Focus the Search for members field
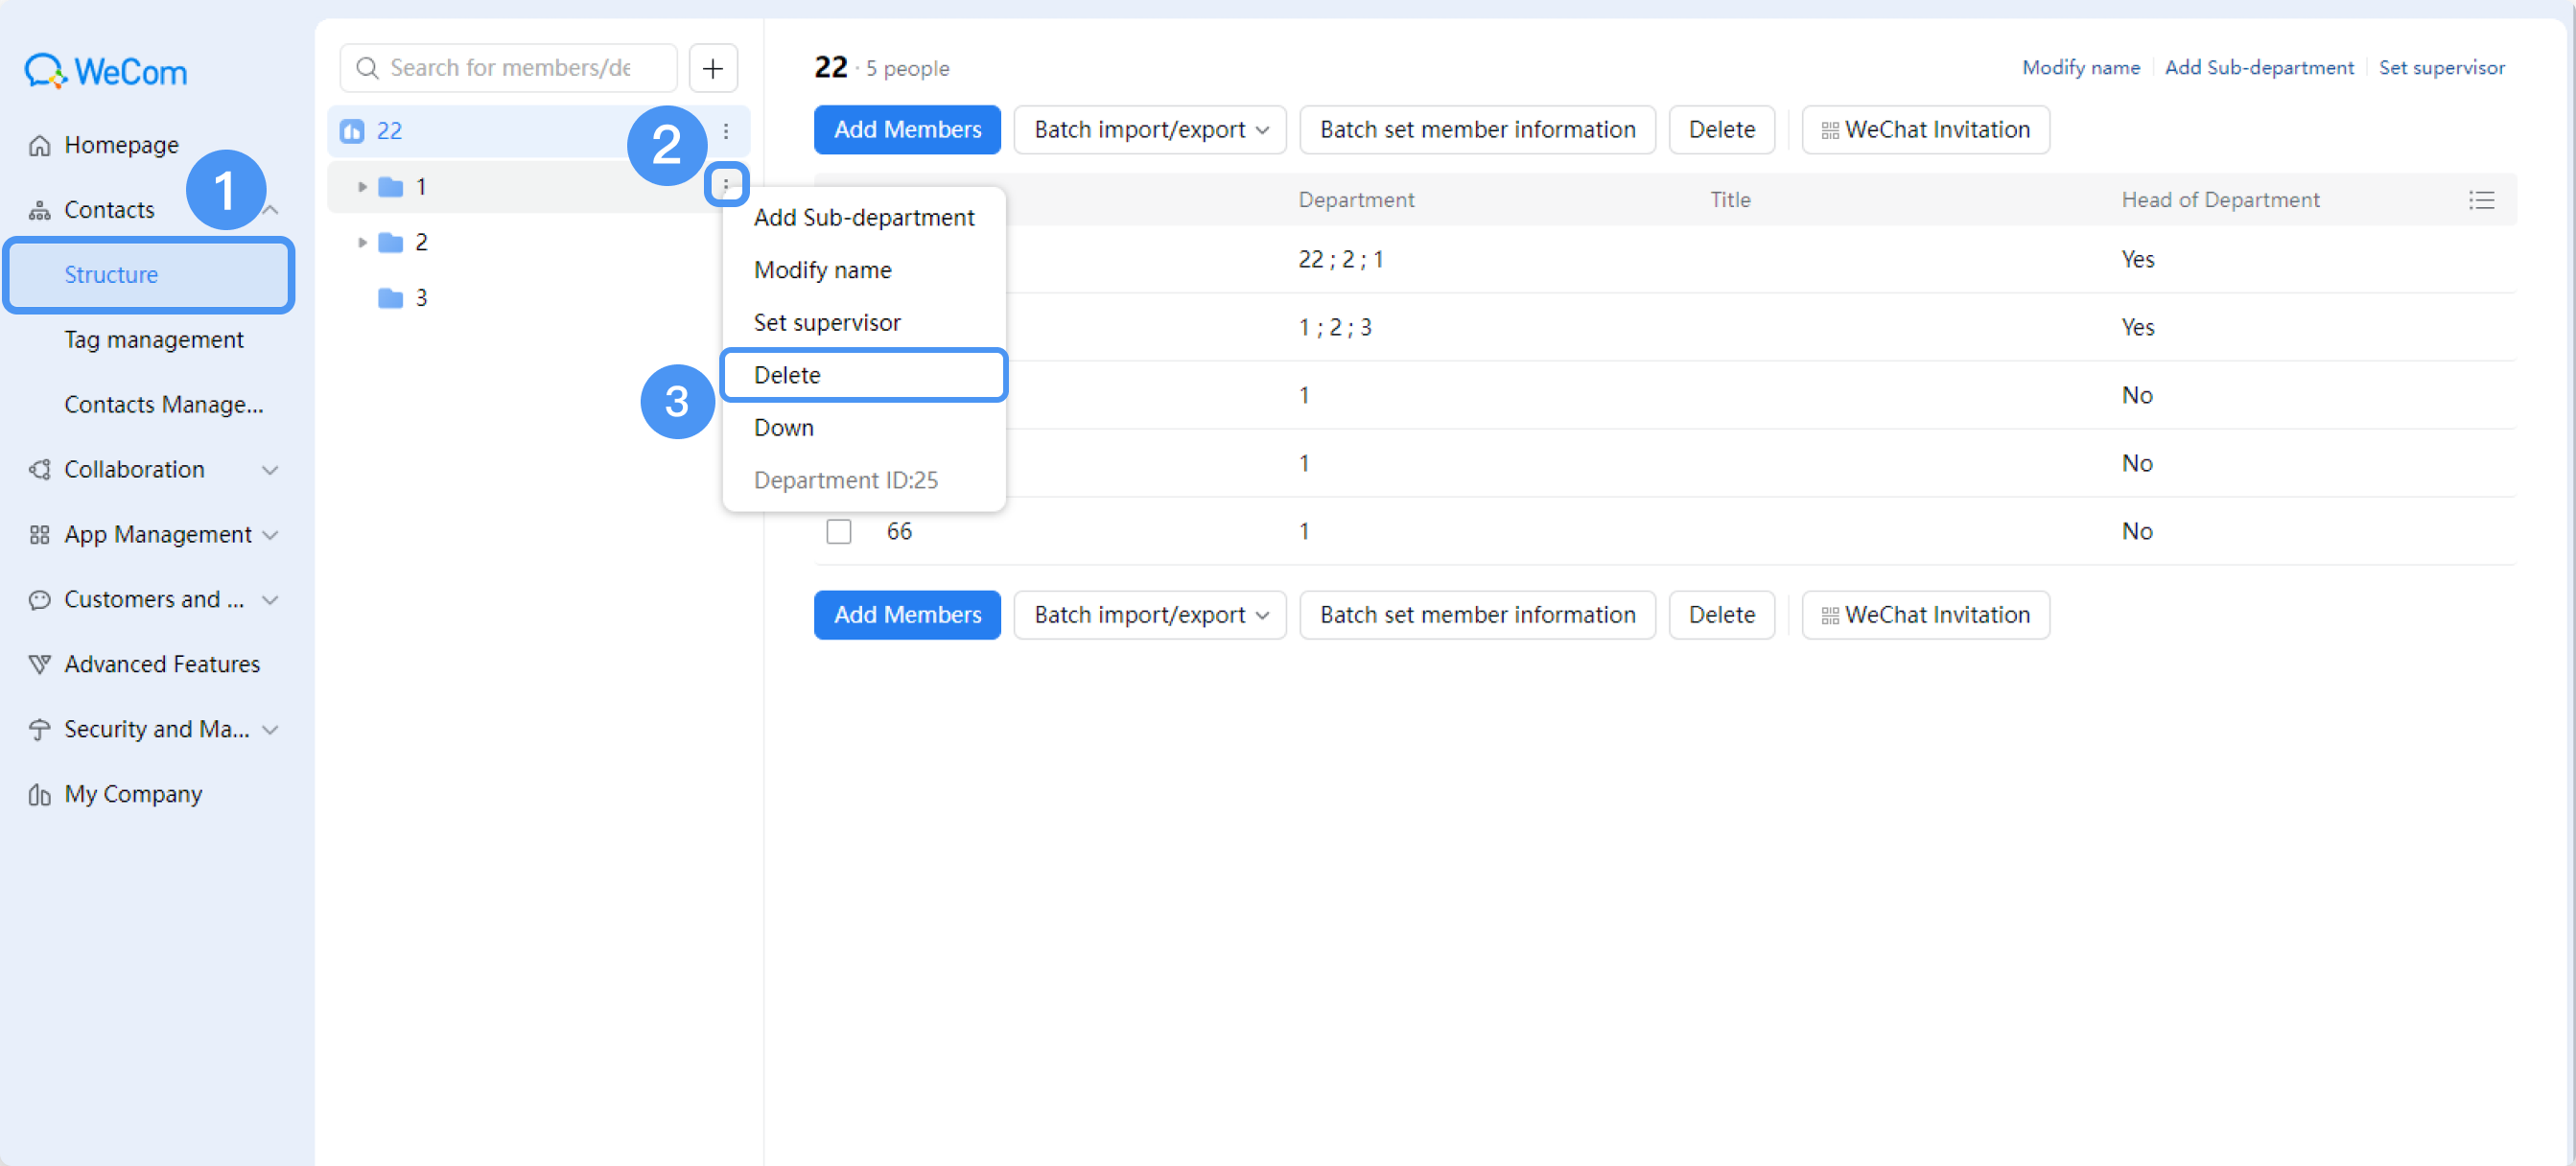Viewport: 2576px width, 1166px height. [509, 68]
